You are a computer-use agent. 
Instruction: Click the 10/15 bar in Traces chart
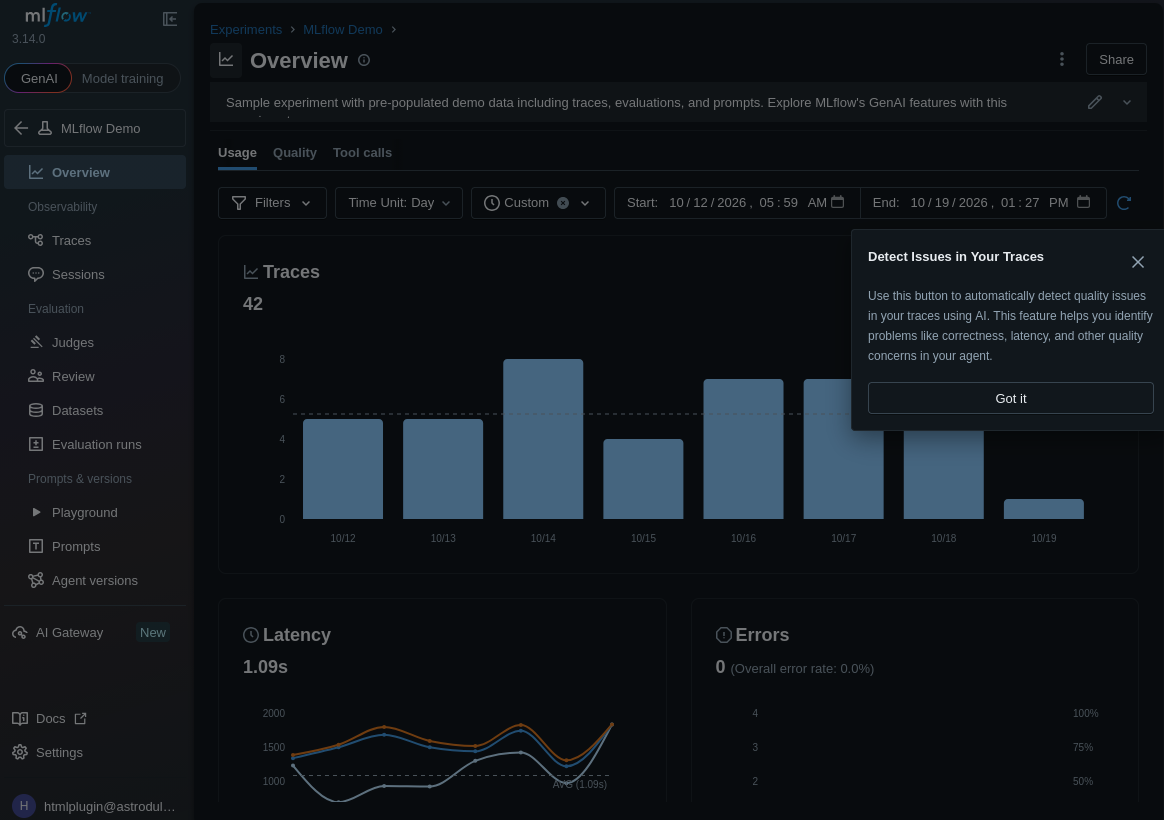coord(644,479)
